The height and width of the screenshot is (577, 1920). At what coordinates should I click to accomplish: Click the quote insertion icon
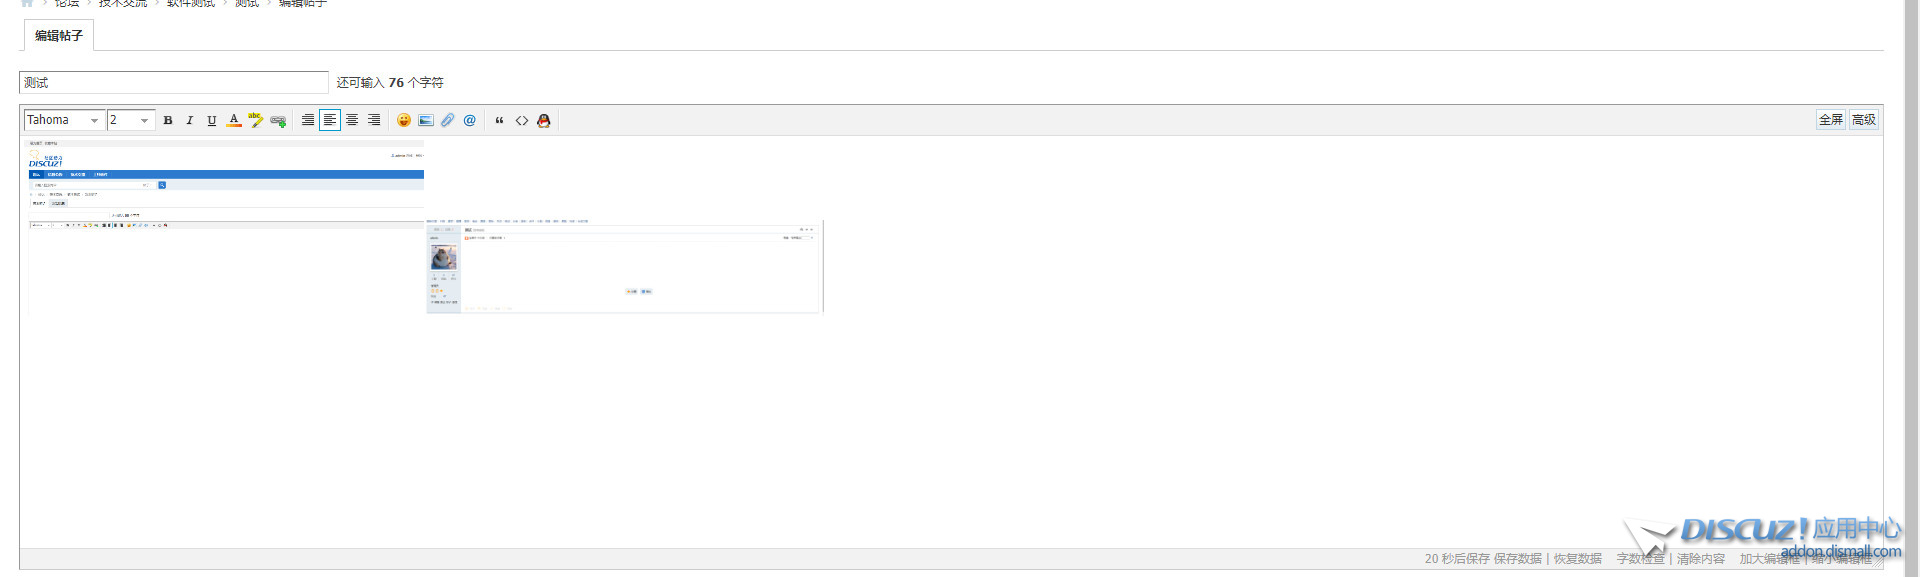(500, 120)
